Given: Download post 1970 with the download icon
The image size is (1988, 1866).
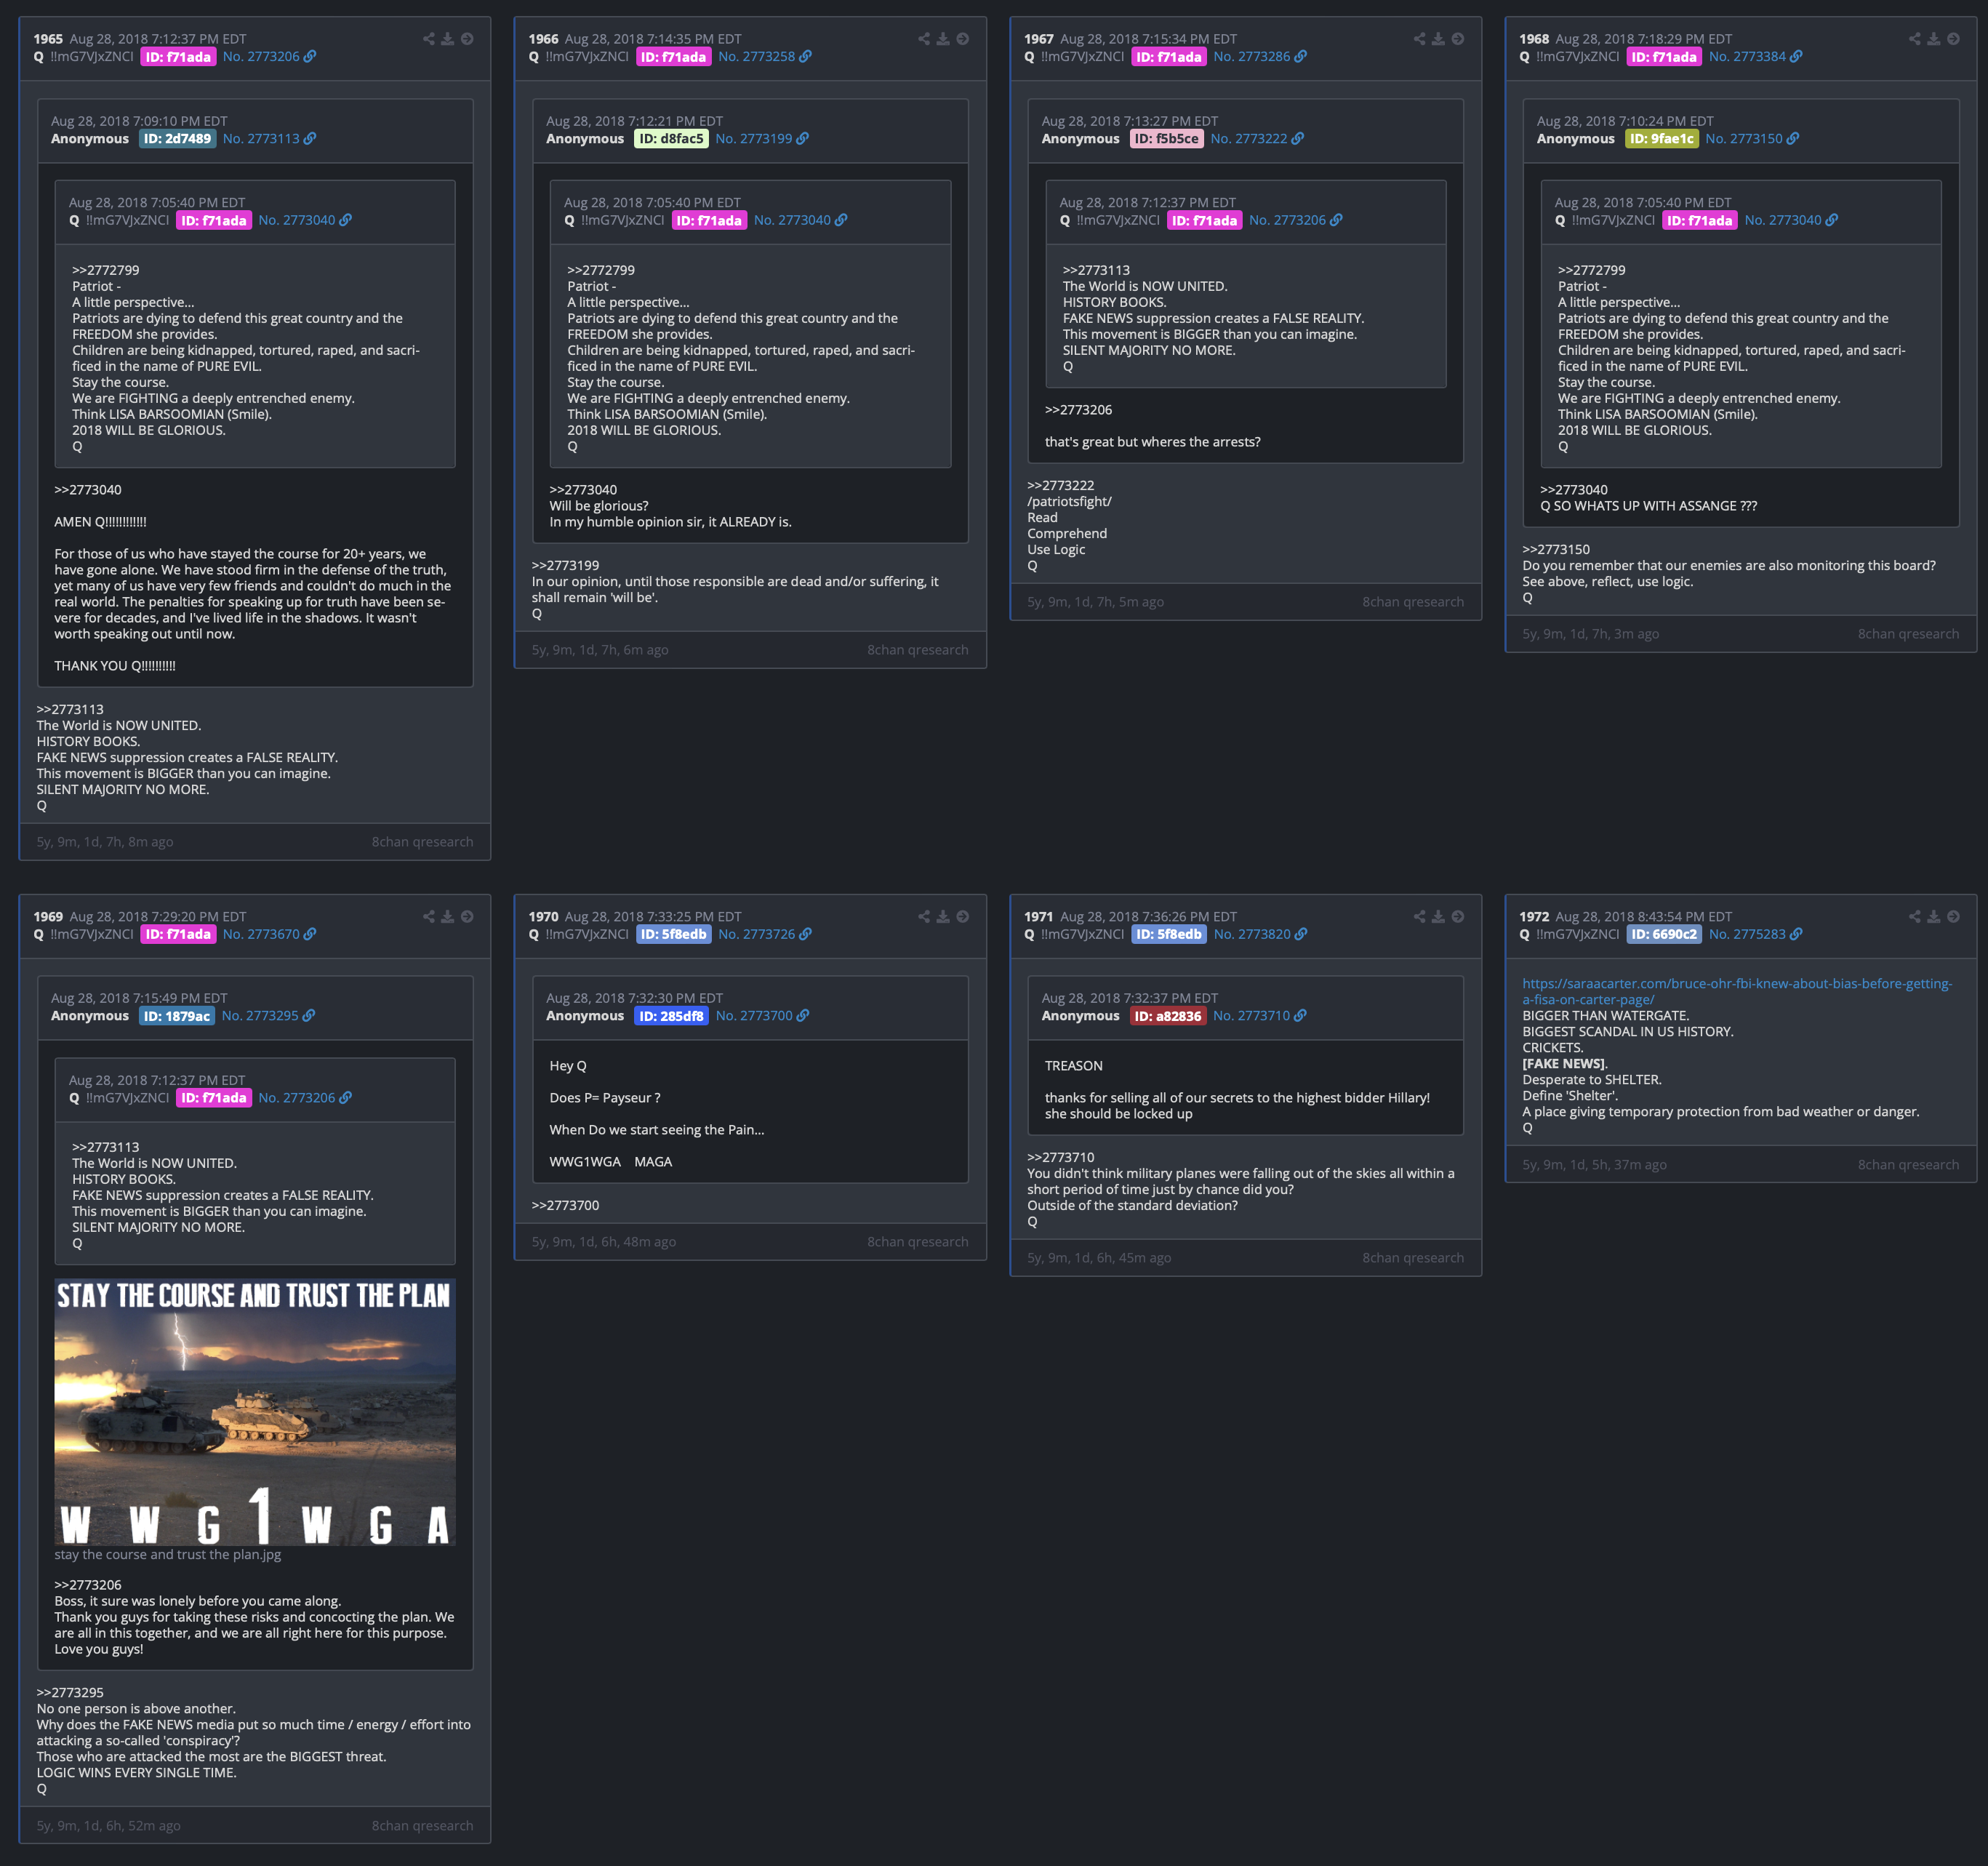Looking at the screenshot, I should pos(943,917).
